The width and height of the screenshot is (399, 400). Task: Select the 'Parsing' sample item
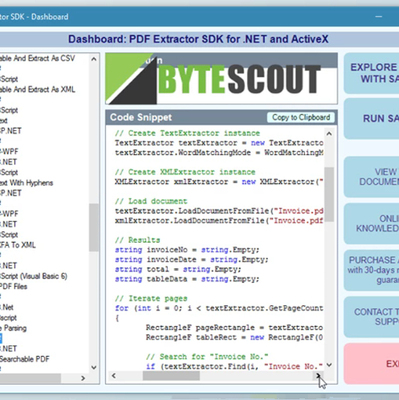tap(13, 328)
